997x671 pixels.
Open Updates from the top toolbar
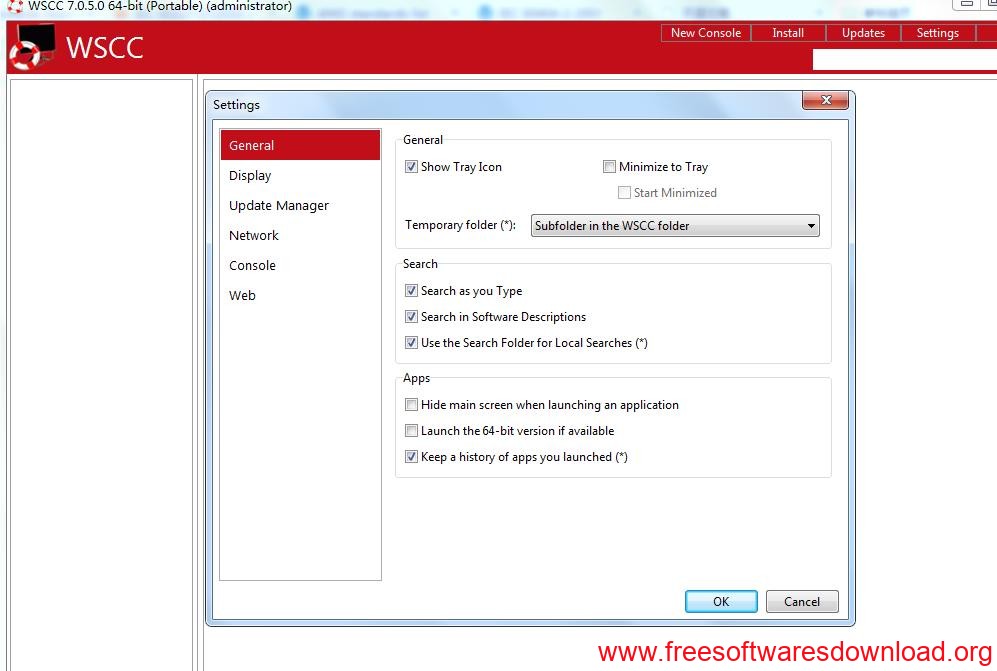click(x=863, y=33)
